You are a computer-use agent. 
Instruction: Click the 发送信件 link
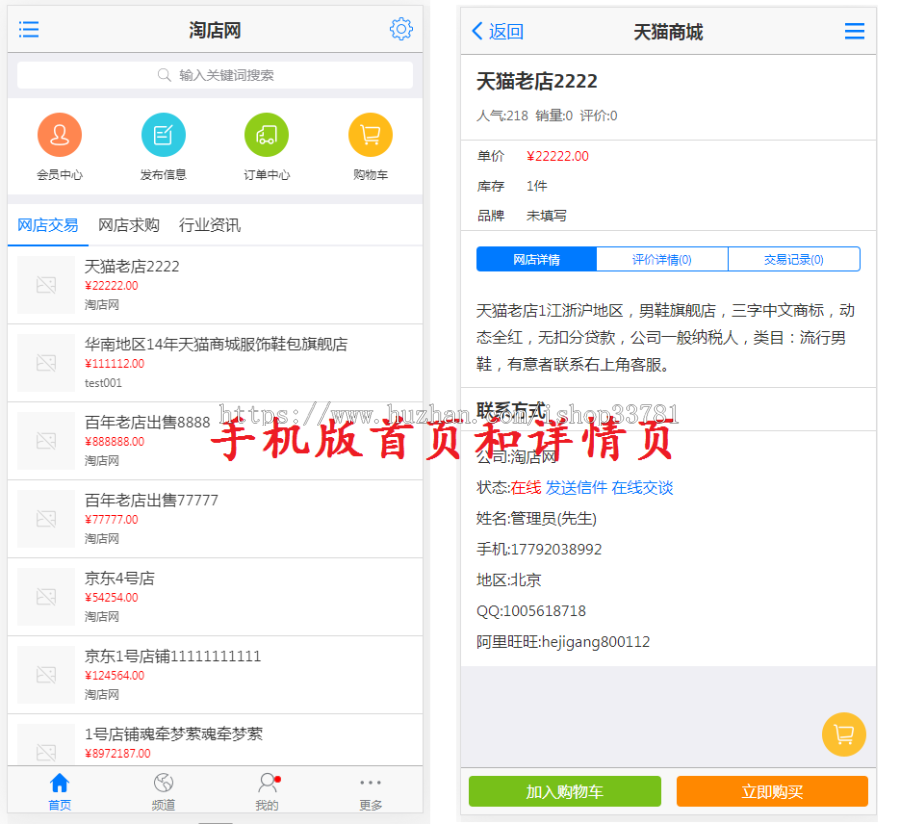576,488
